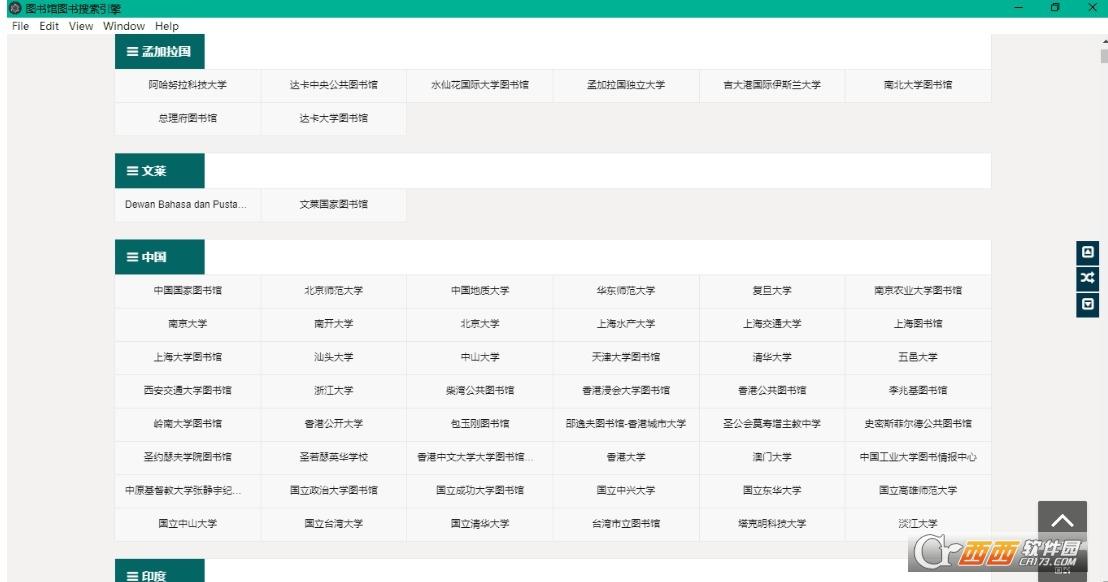The height and width of the screenshot is (582, 1108).
Task: Open 南北大学图书馆 link
Action: [x=918, y=85]
